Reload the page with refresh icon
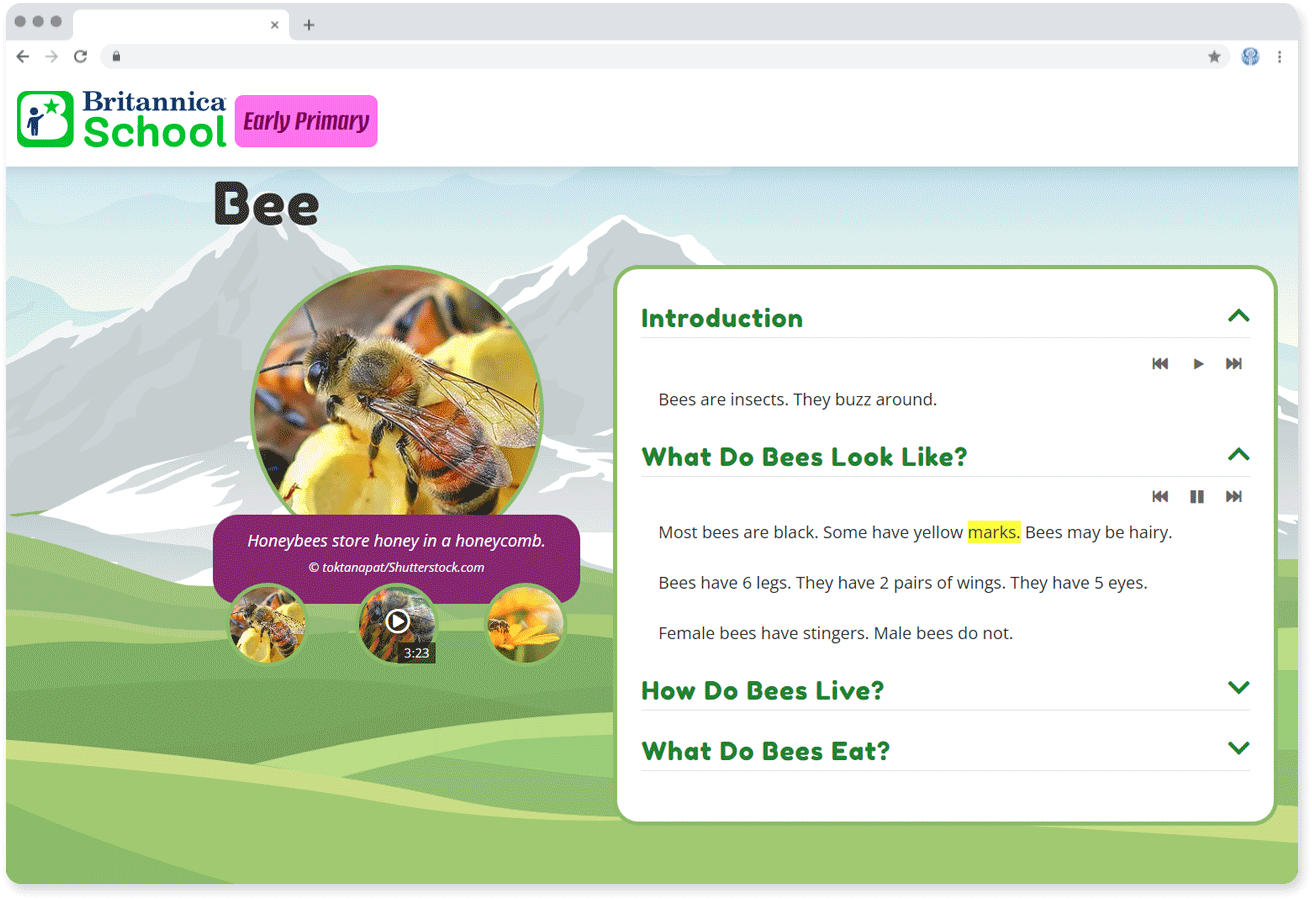This screenshot has height=900, width=1312. (x=81, y=57)
